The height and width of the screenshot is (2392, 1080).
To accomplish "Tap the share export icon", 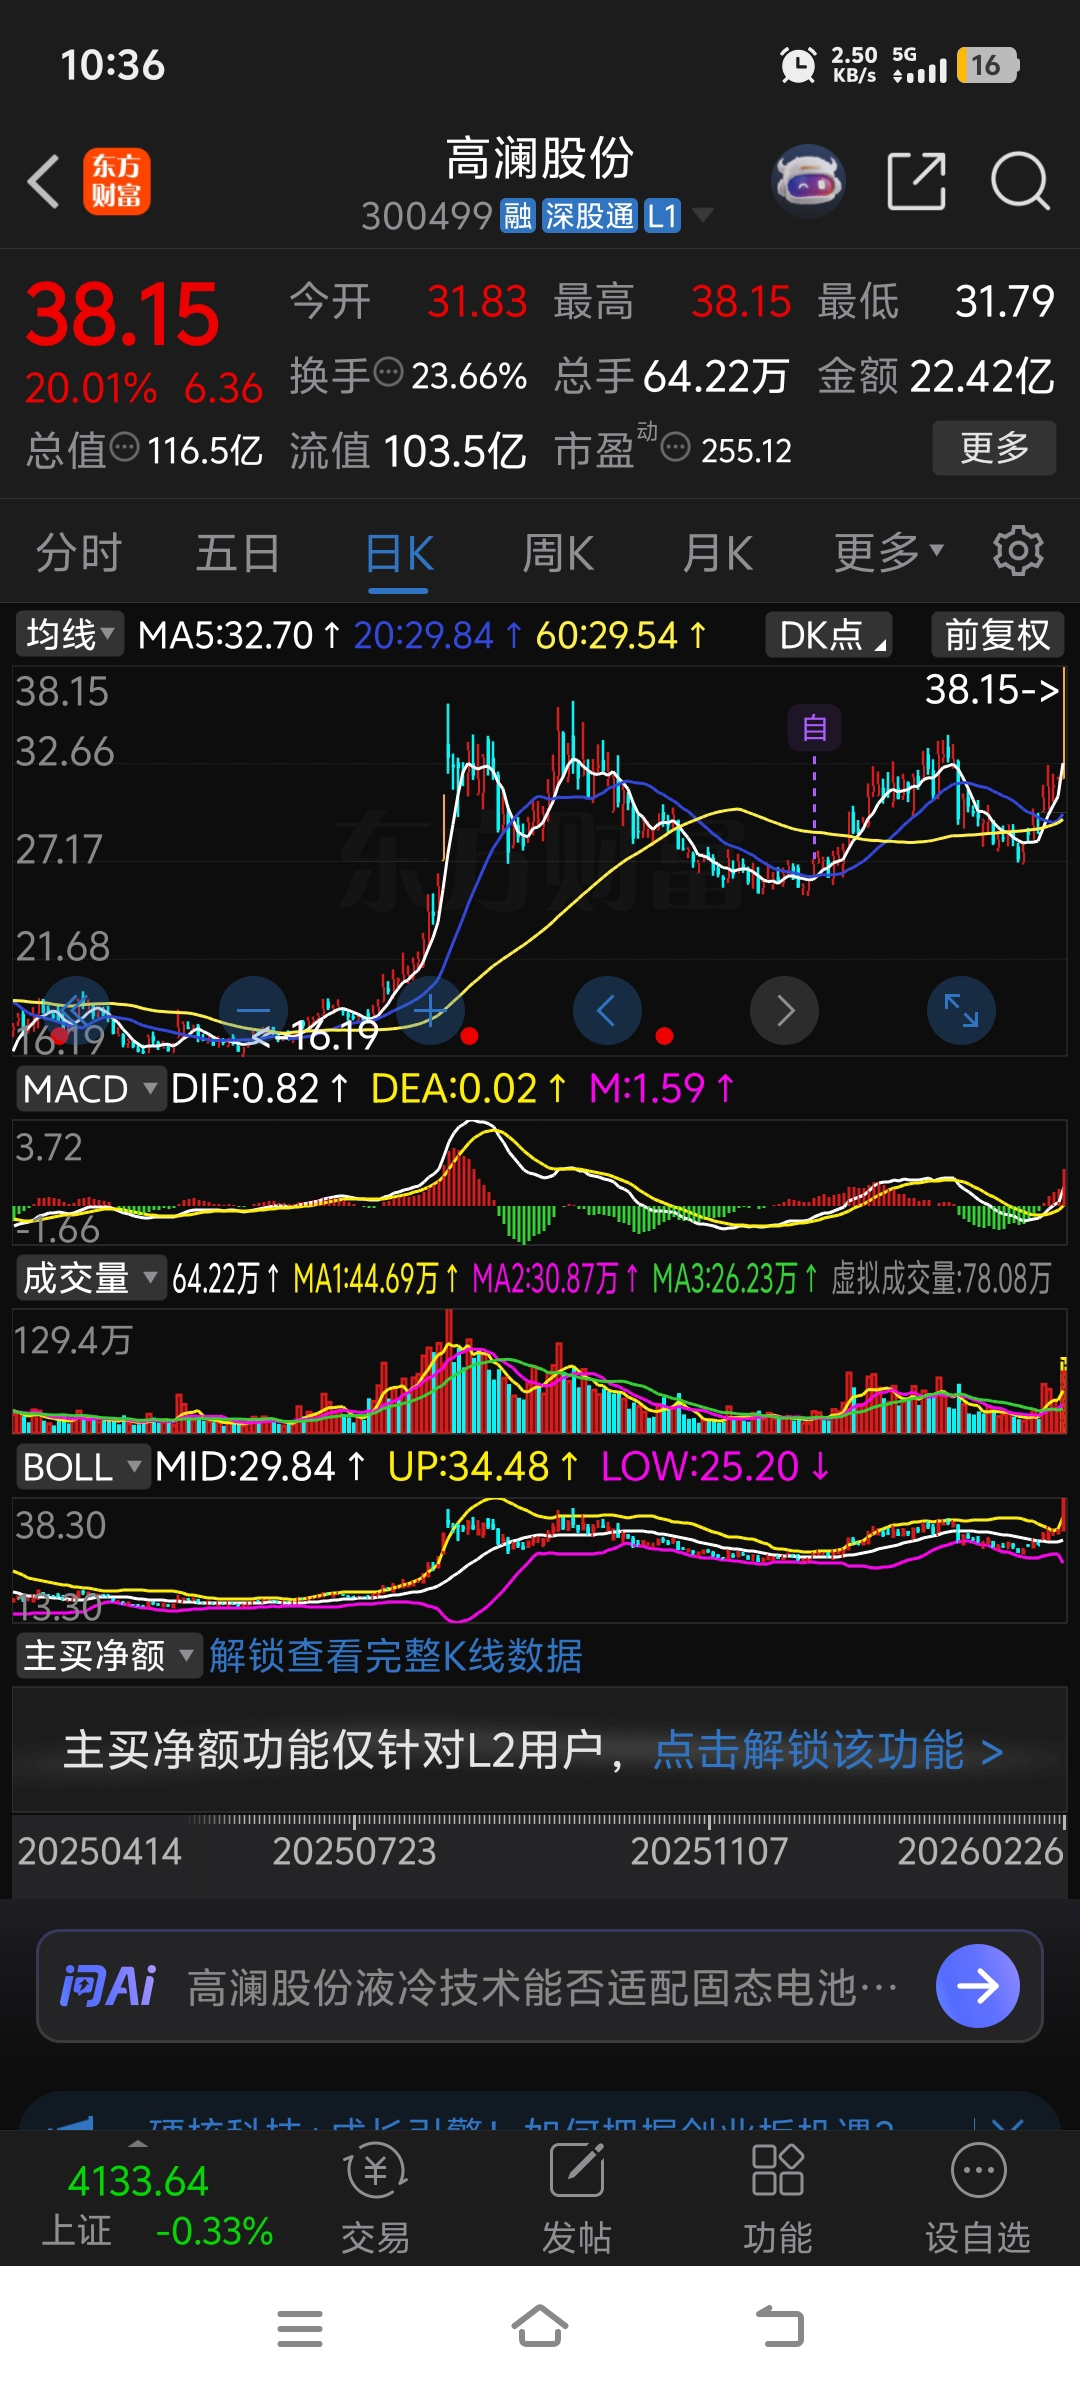I will tap(916, 181).
